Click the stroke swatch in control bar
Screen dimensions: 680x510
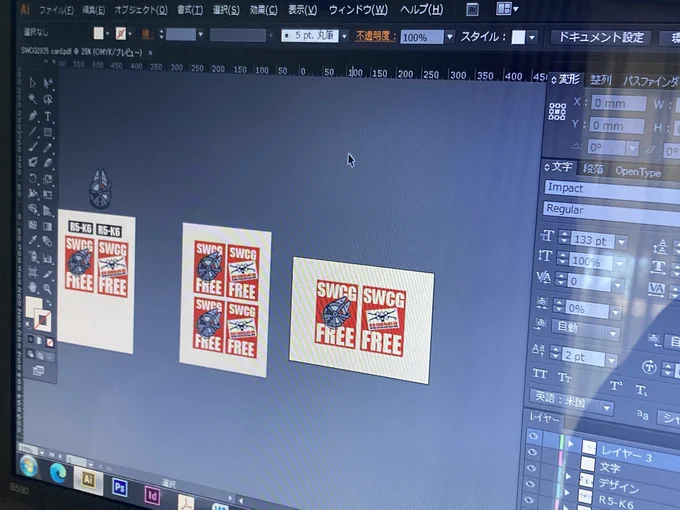pyautogui.click(x=121, y=33)
